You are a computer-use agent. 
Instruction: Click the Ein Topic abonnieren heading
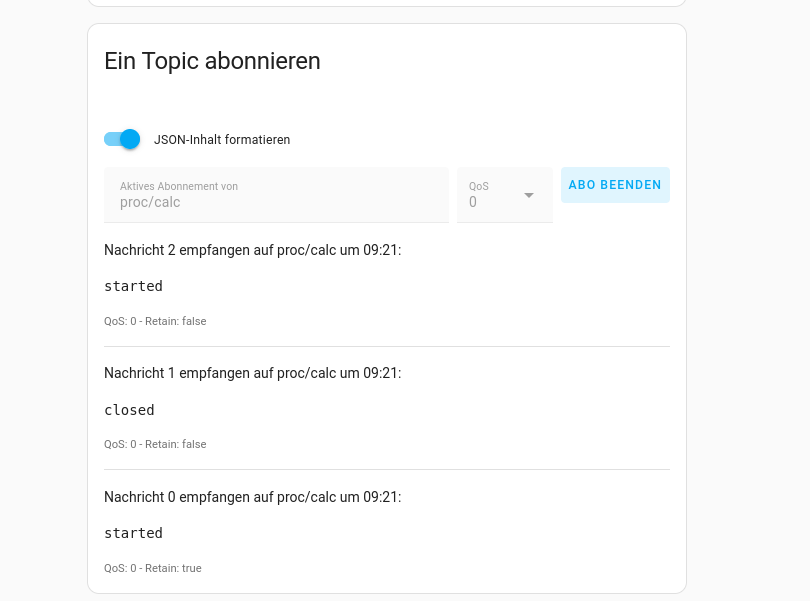212,61
